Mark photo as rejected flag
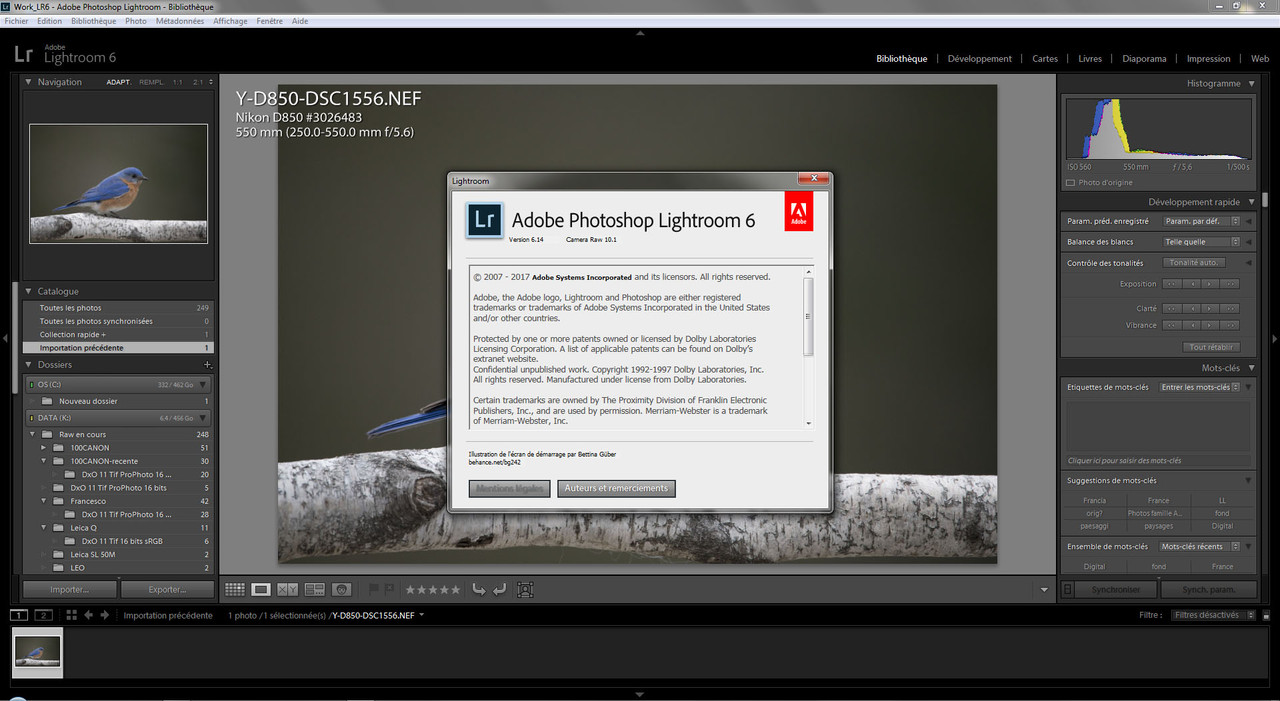Image resolution: width=1280 pixels, height=701 pixels. (389, 590)
